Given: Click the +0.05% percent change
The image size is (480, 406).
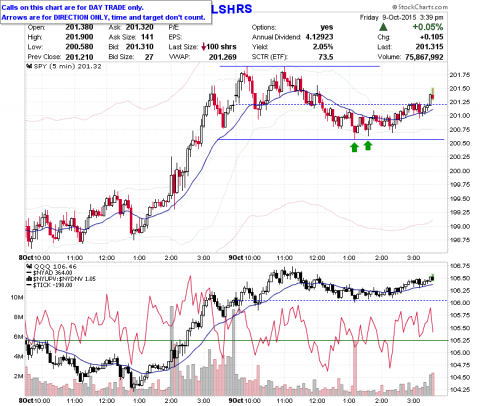Looking at the screenshot, I should 428,27.
